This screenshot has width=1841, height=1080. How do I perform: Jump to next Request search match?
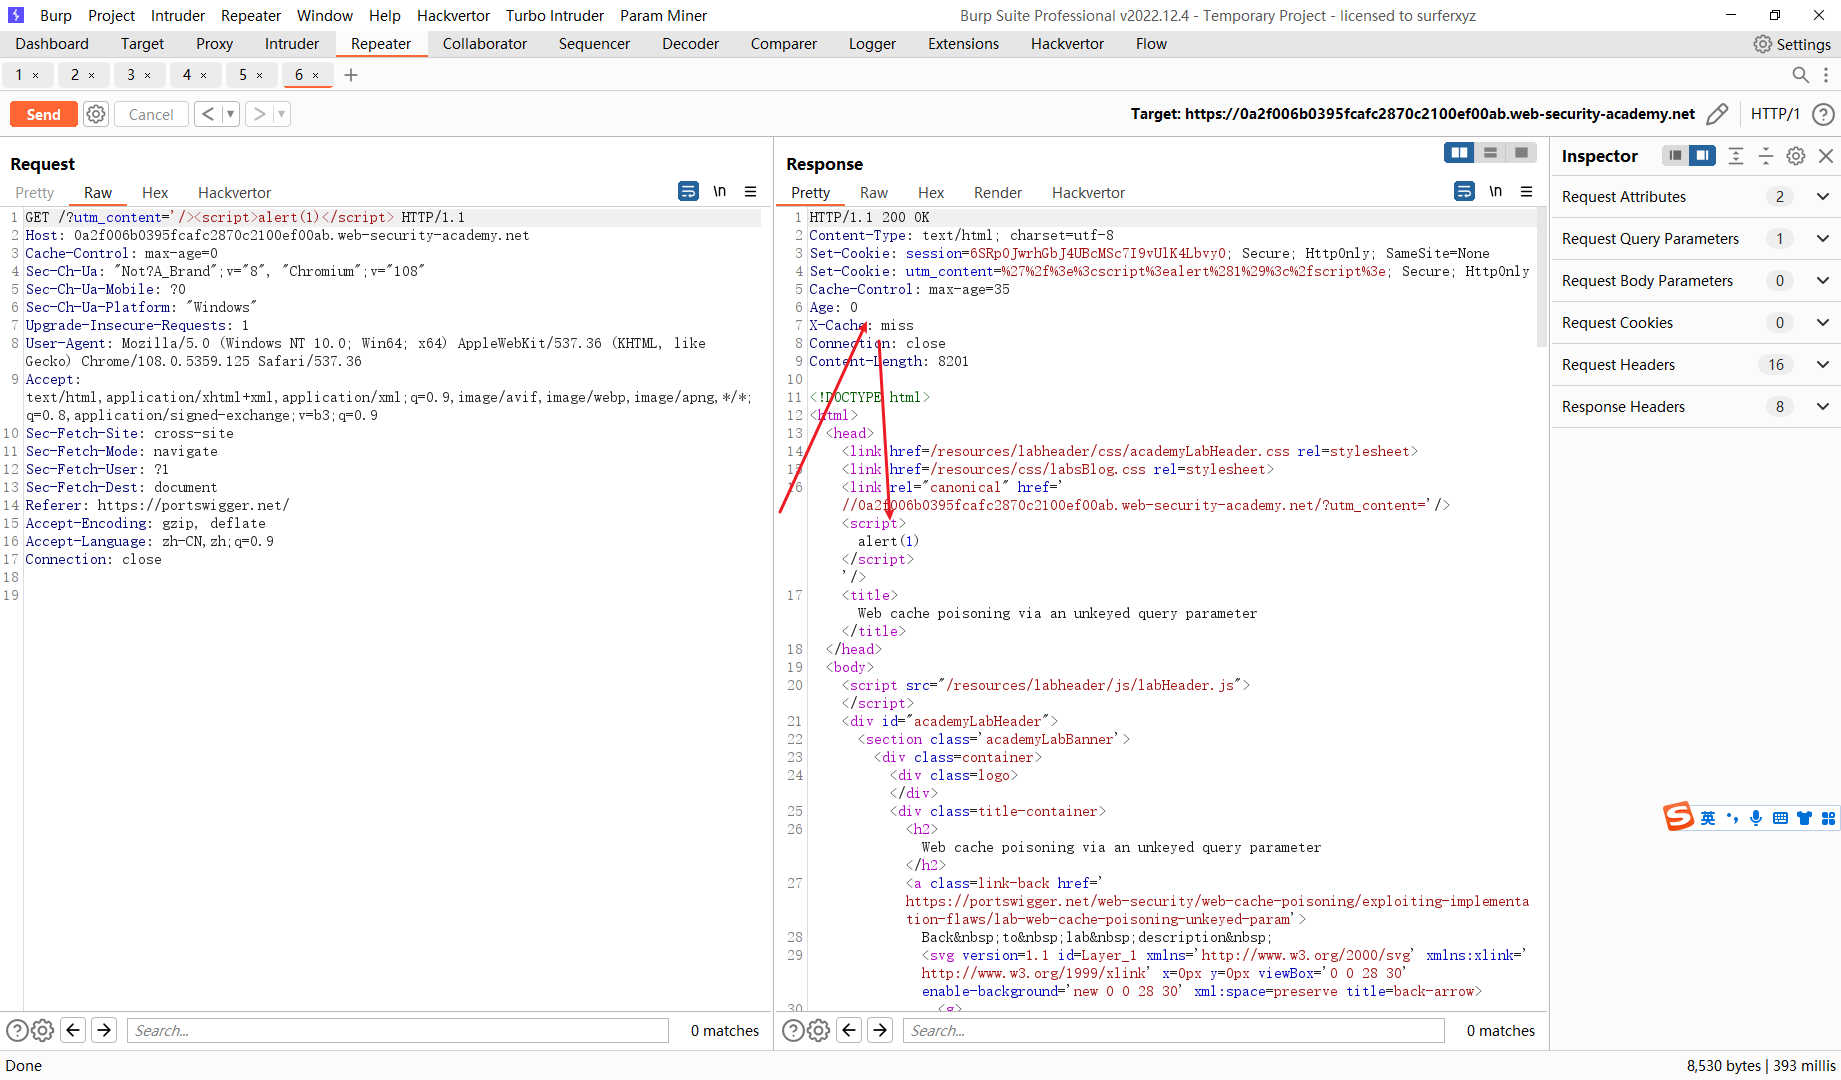pyautogui.click(x=104, y=1030)
